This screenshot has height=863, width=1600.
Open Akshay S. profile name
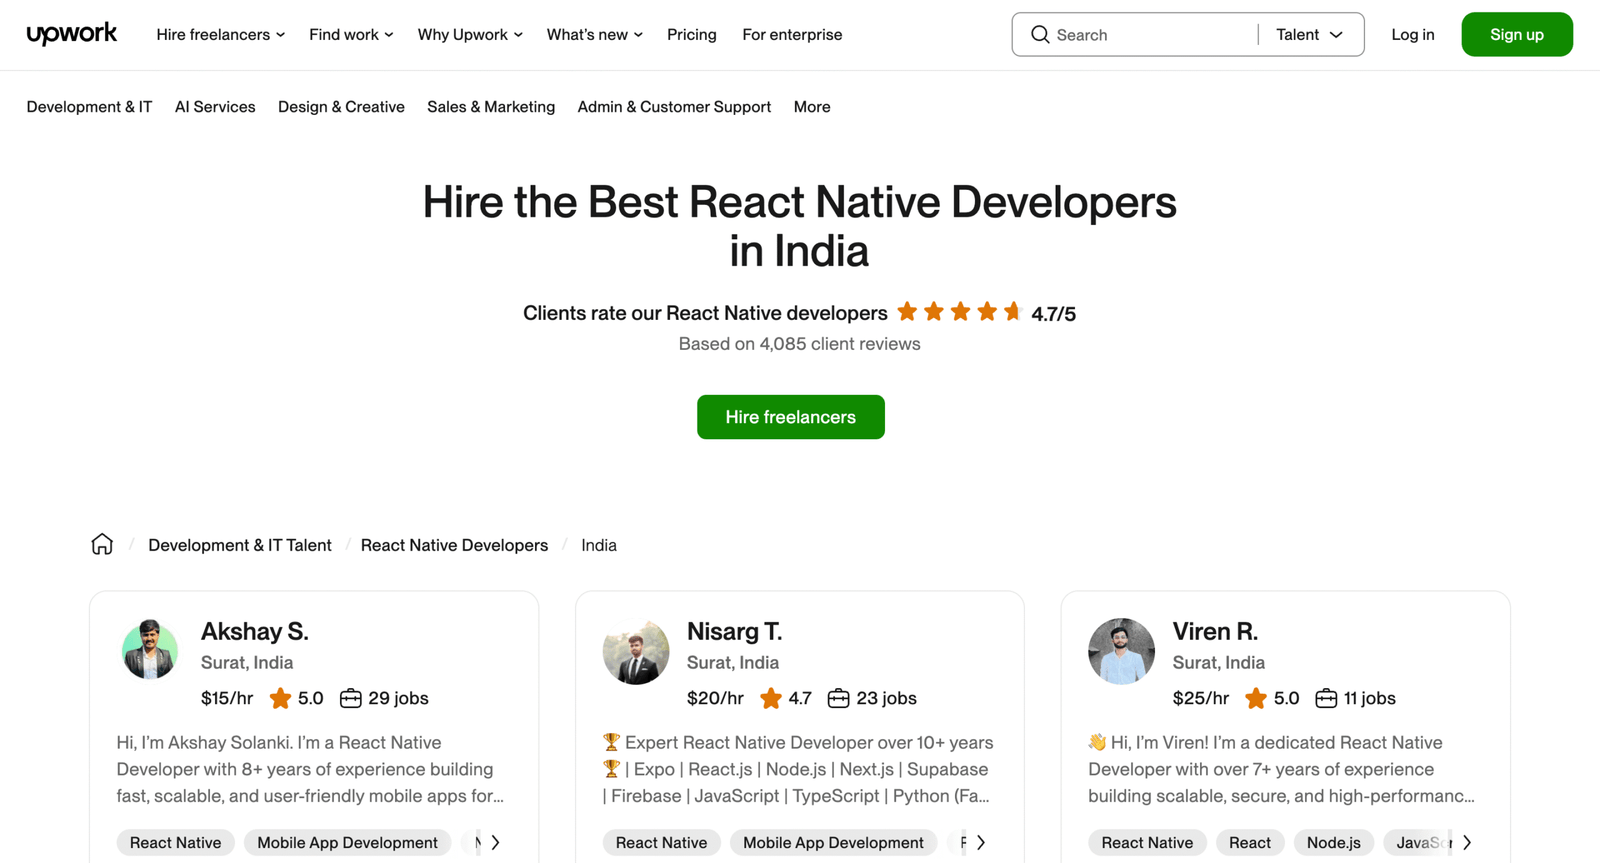[x=255, y=631]
